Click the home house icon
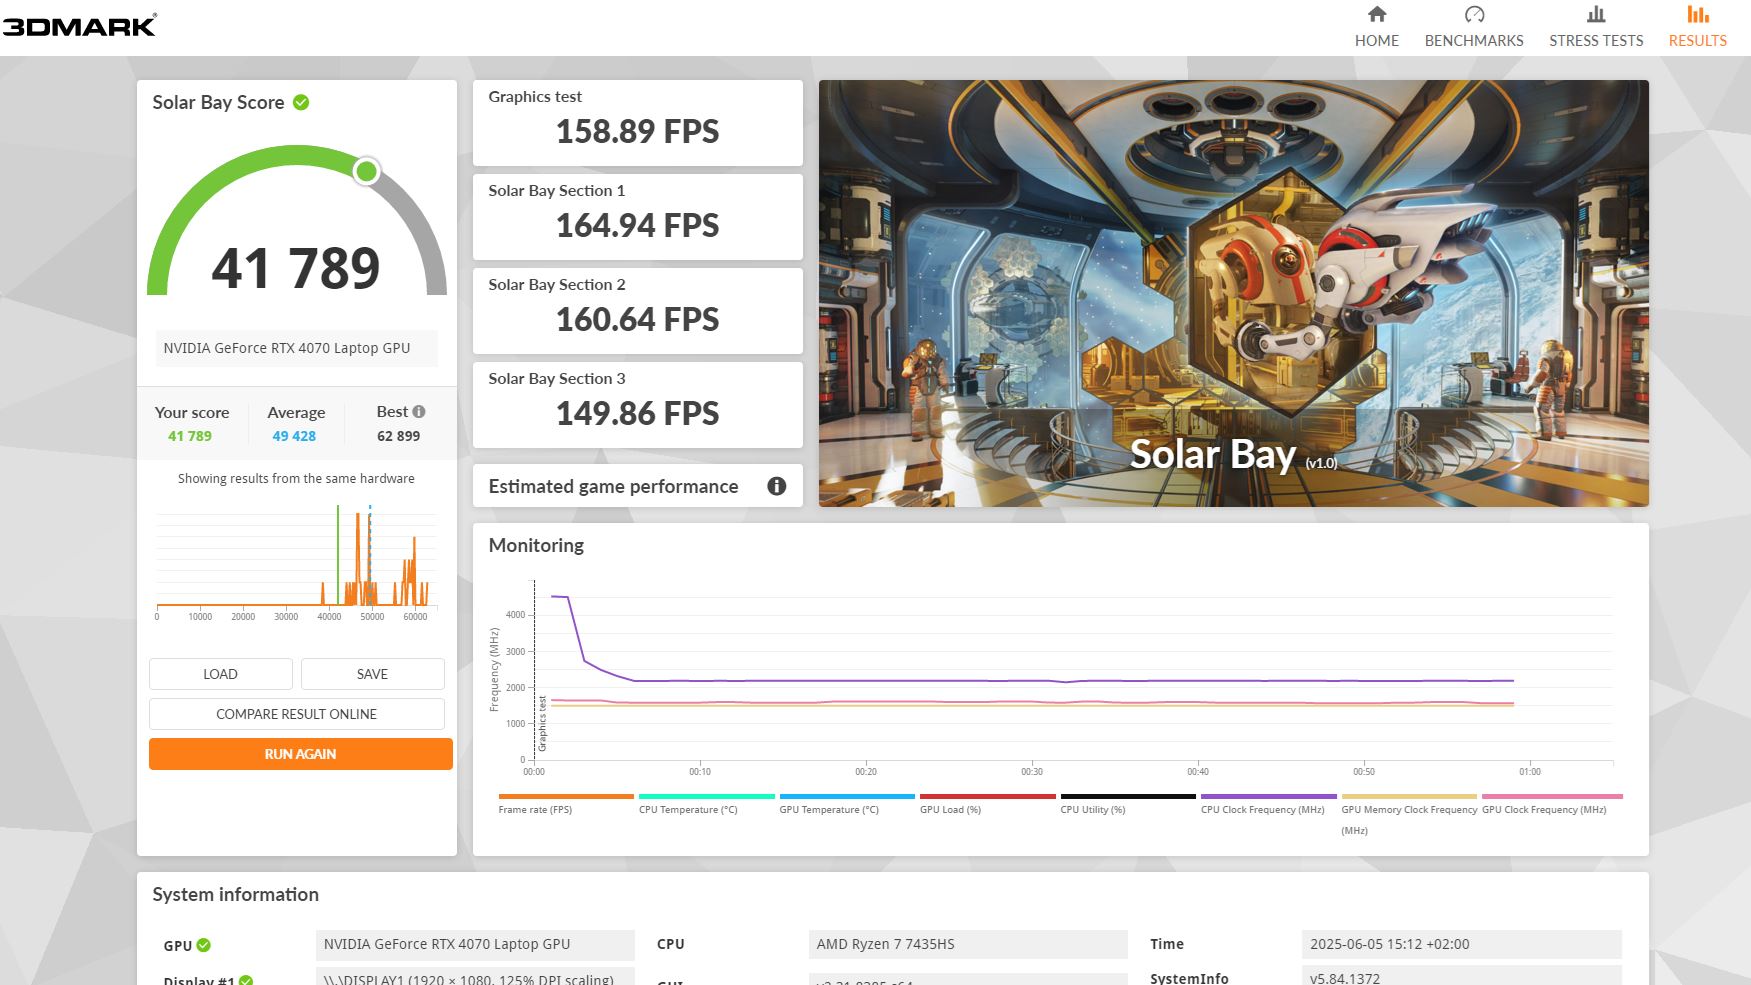This screenshot has width=1751, height=985. tap(1377, 14)
